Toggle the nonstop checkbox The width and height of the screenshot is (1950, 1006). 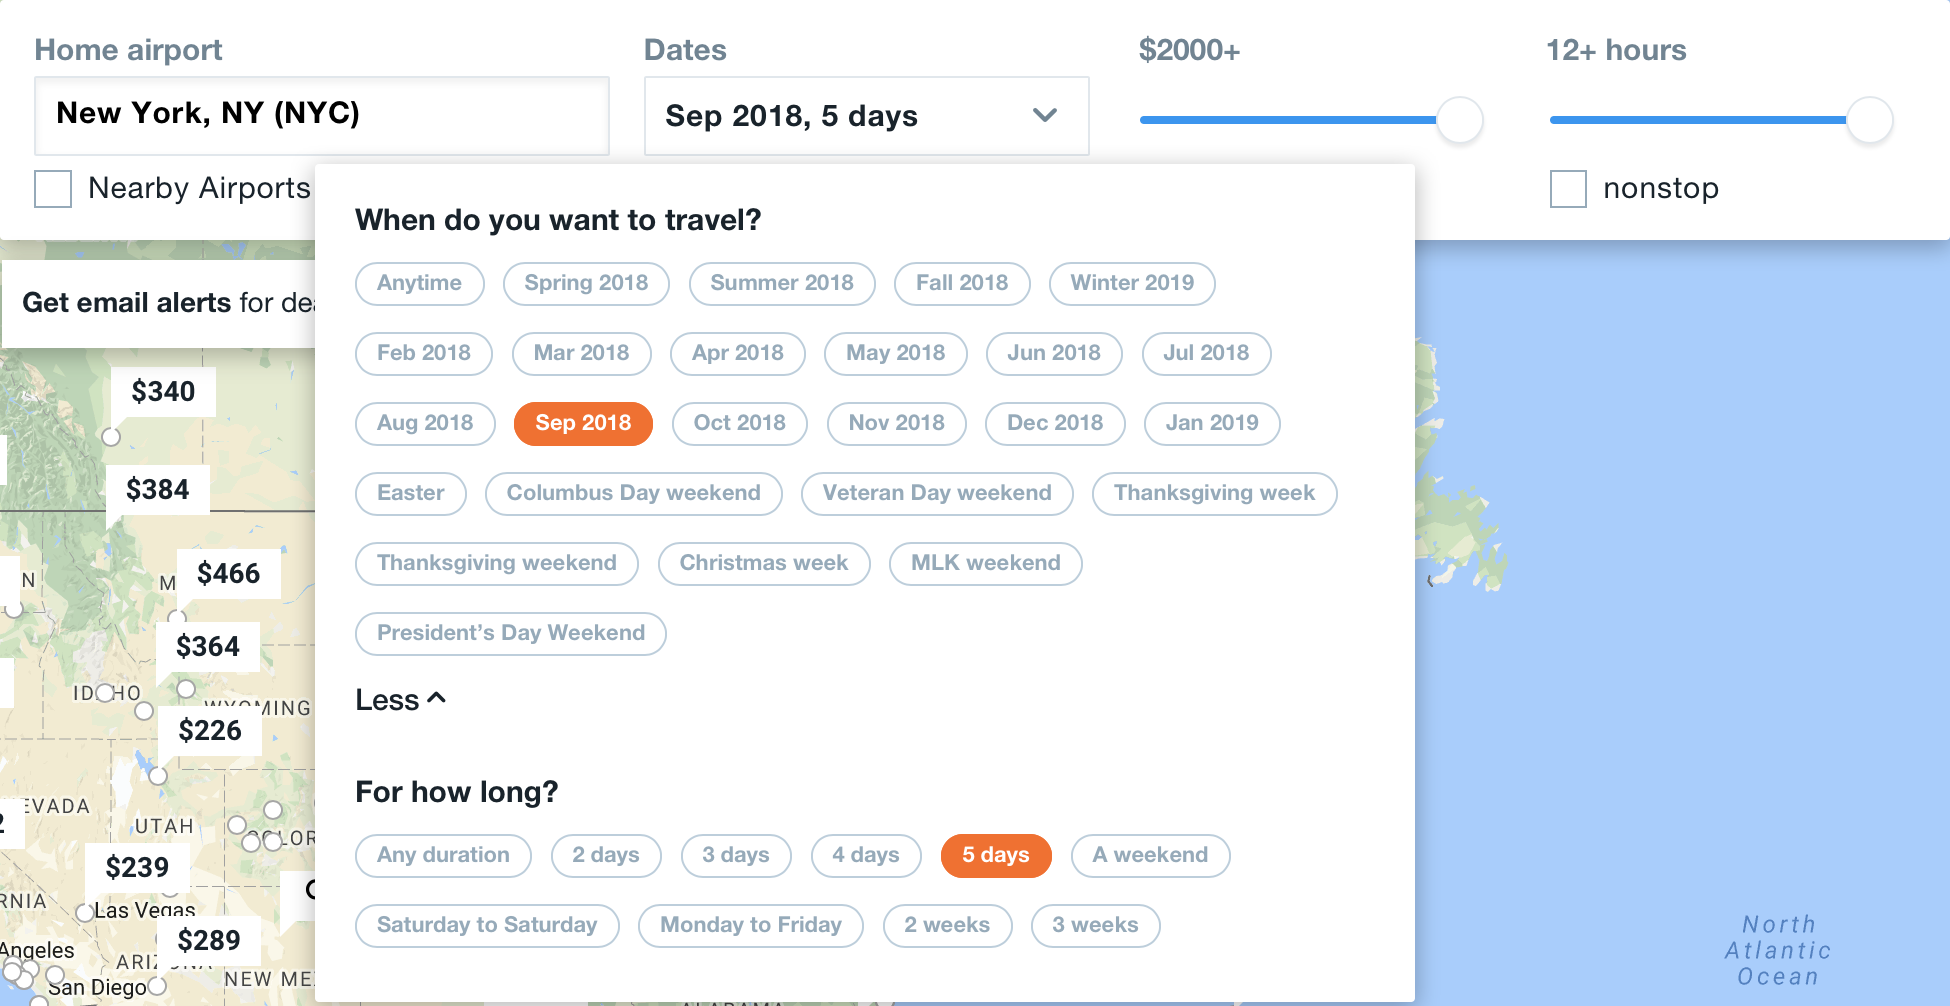tap(1568, 188)
